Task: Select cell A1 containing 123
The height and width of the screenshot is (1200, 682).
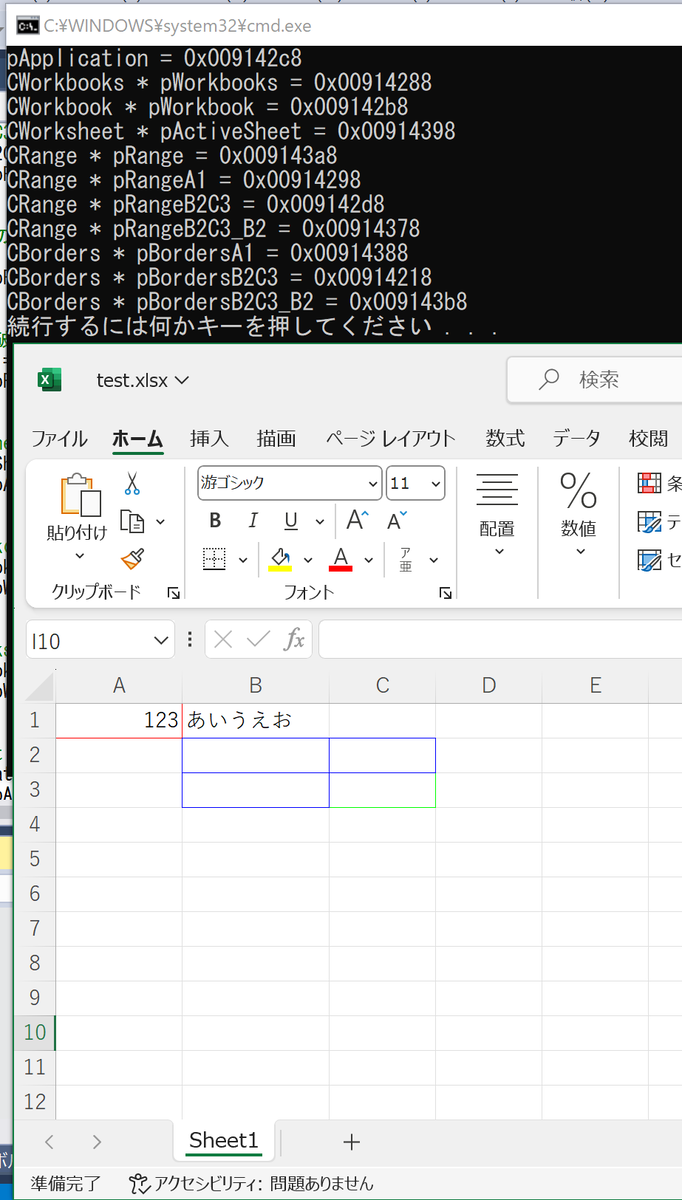Action: point(119,720)
